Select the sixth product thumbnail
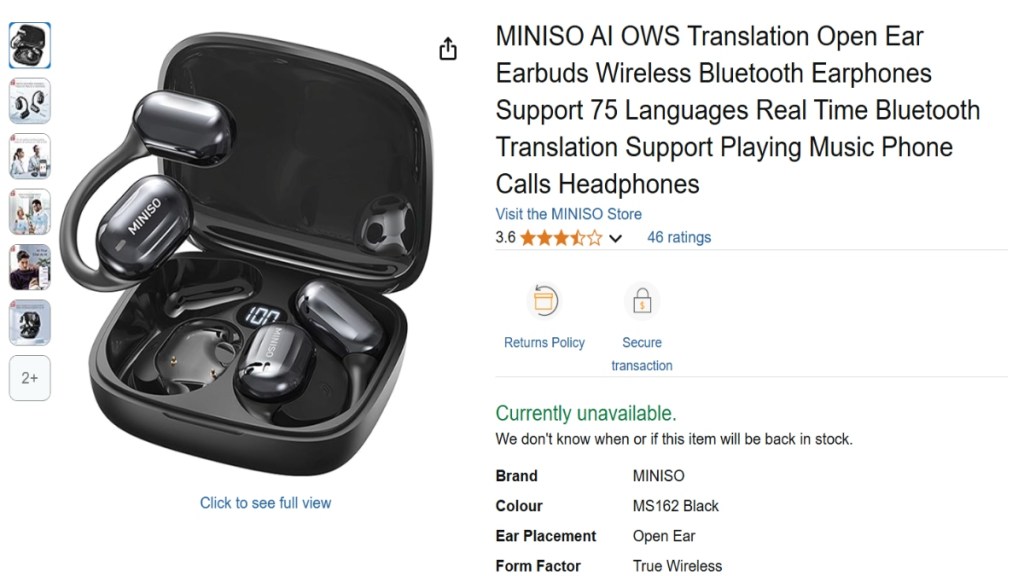The height and width of the screenshot is (576, 1024). coord(29,323)
